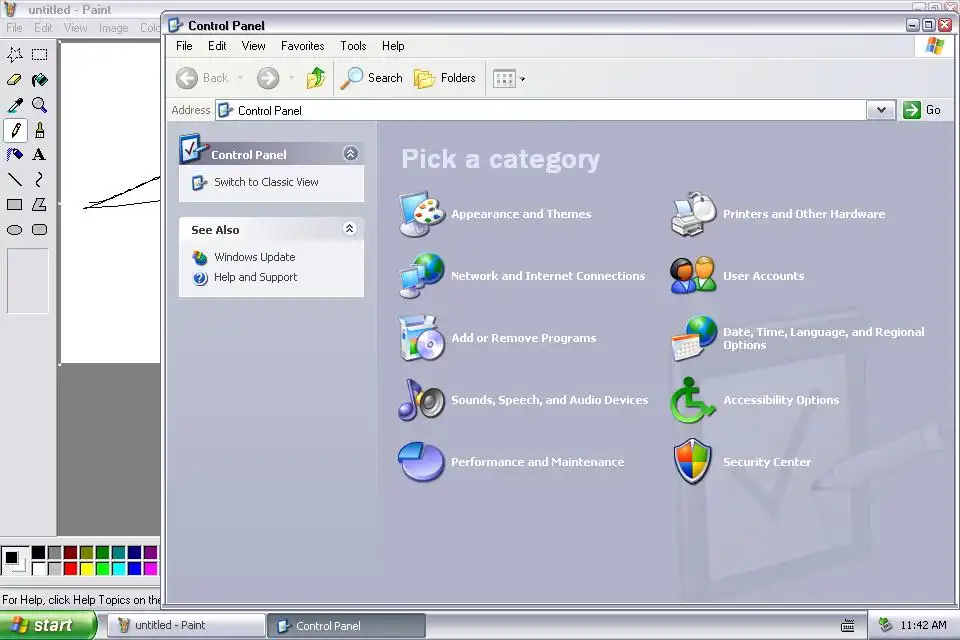Toggle the Folders pane button
Screen dimensions: 960x640
445,78
